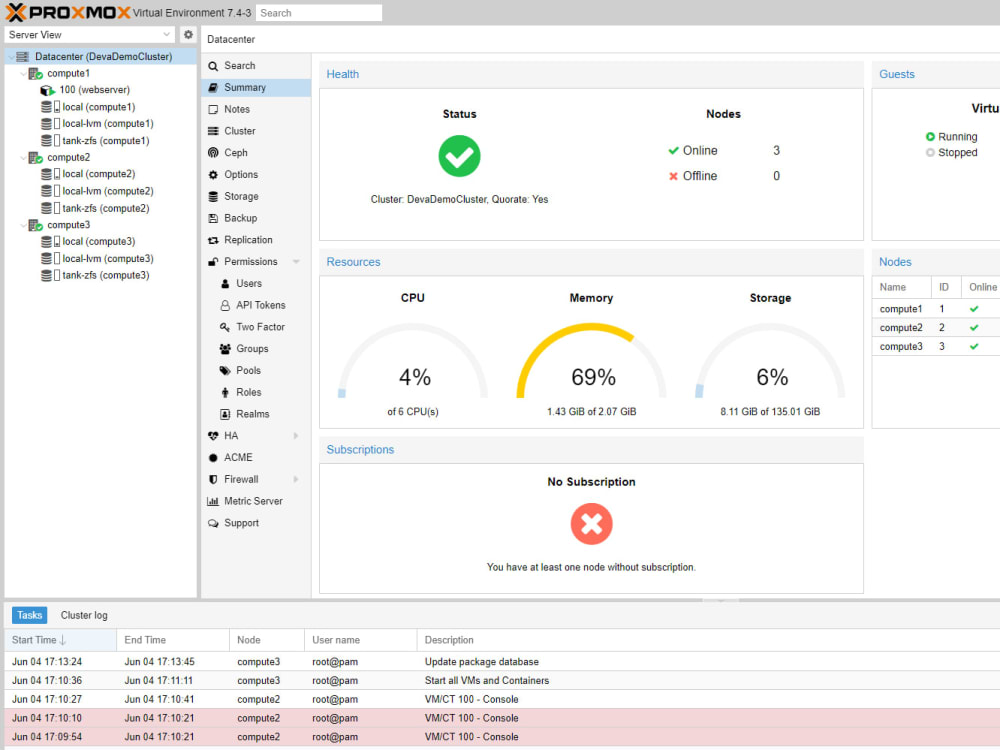Click the Datacenter server icon in tree
The image size is (1000, 750).
point(23,57)
